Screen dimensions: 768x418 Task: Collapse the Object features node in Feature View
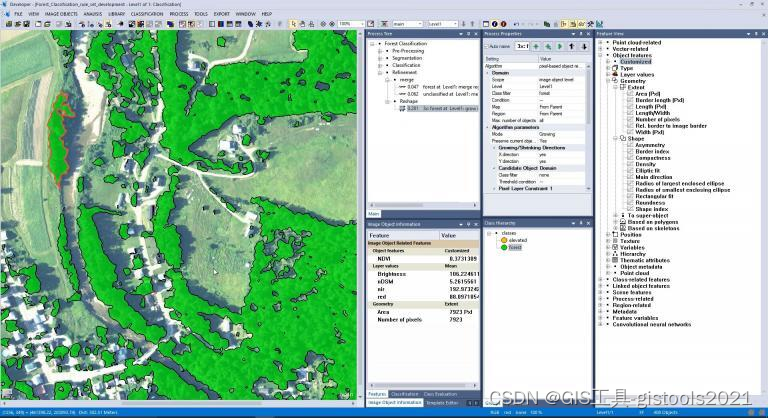600,55
